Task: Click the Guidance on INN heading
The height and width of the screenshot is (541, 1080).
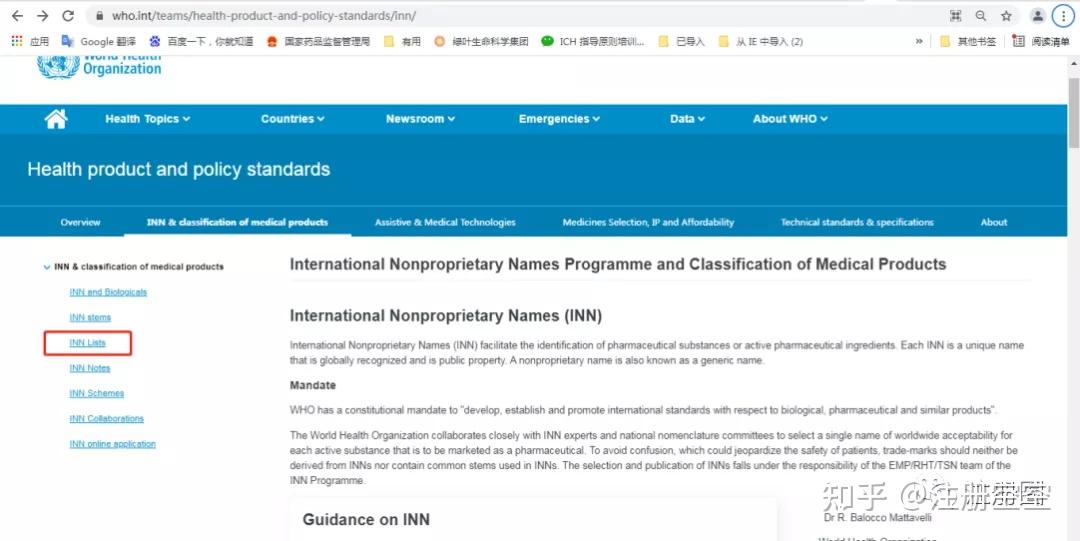Action: pyautogui.click(x=366, y=520)
